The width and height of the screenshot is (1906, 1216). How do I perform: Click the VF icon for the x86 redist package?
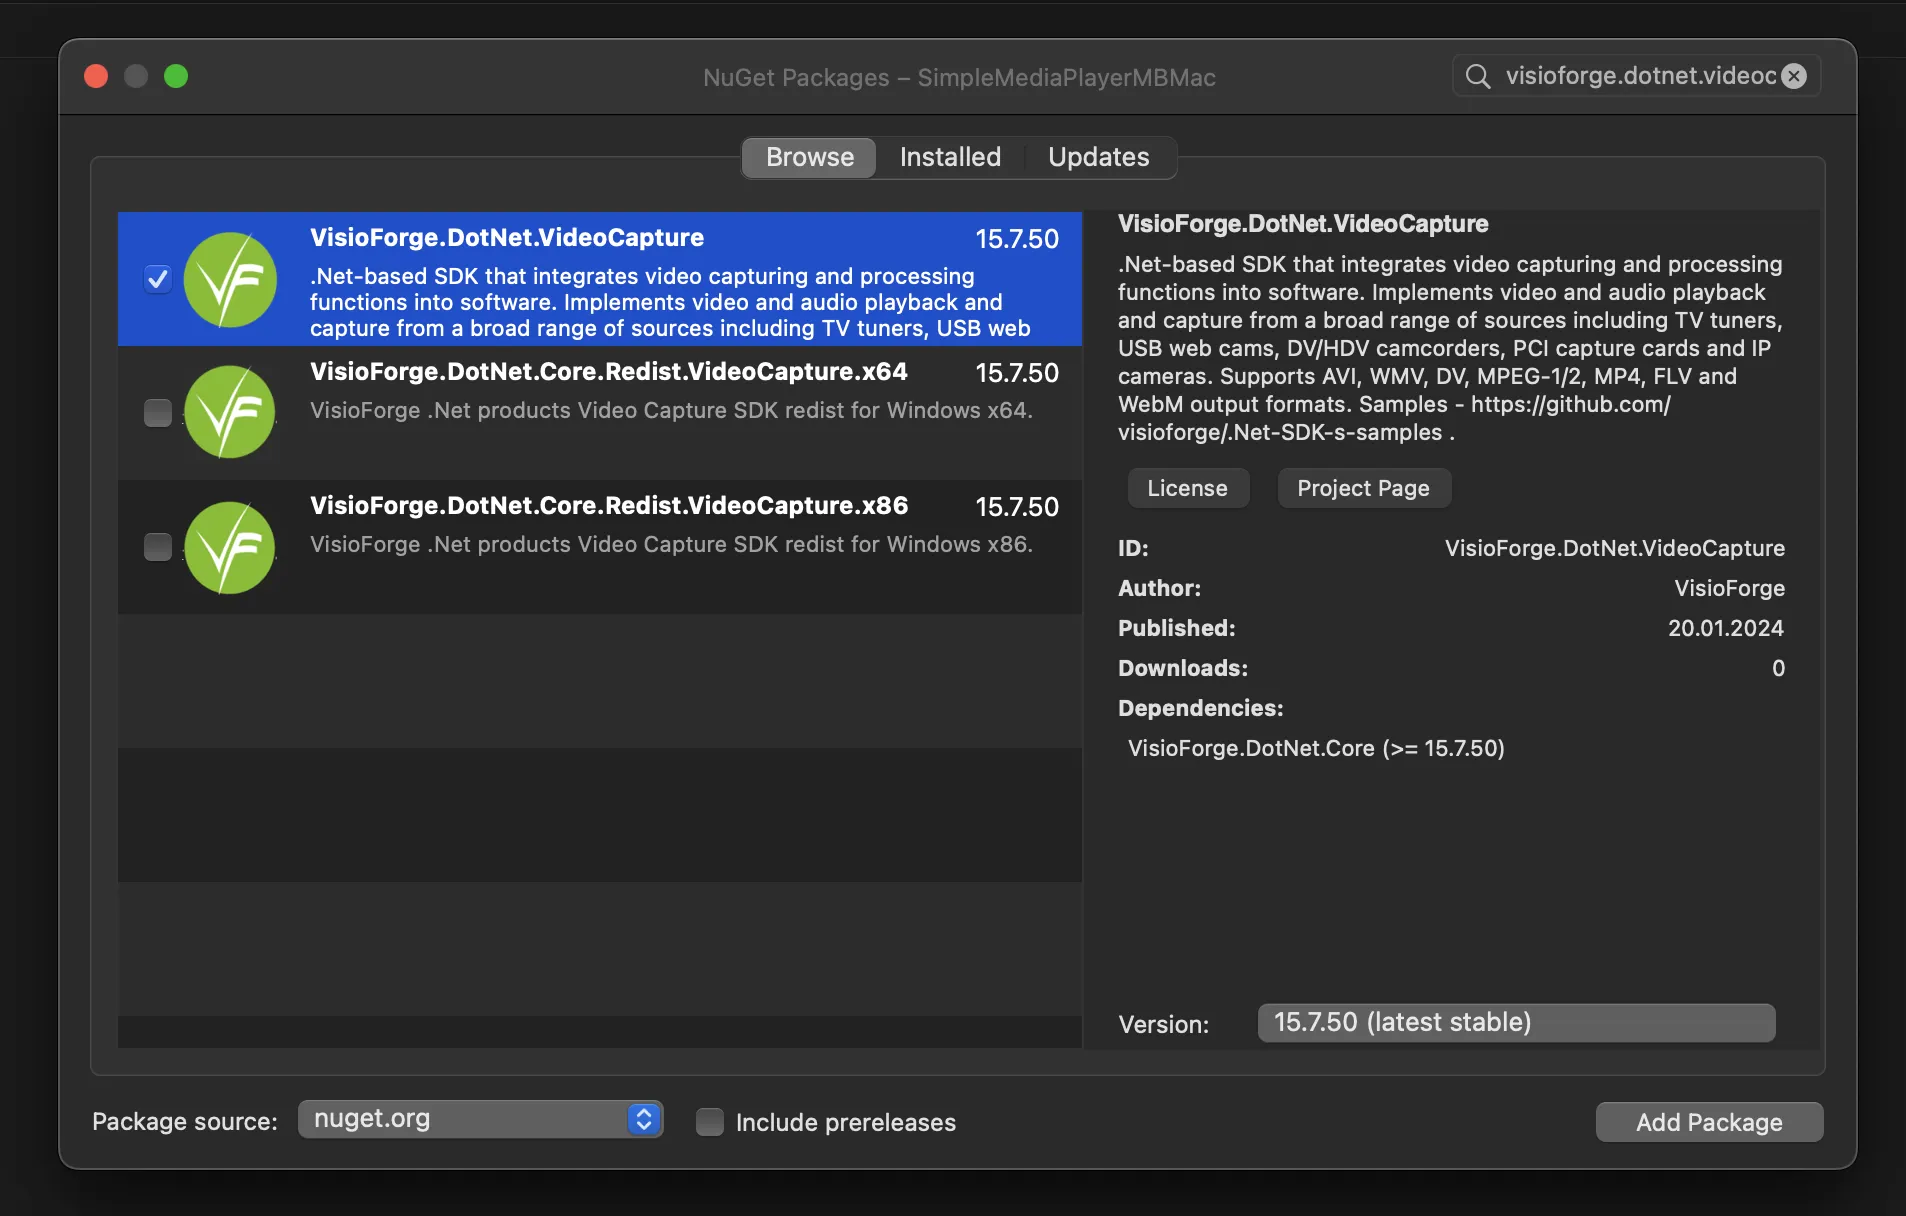(x=229, y=547)
